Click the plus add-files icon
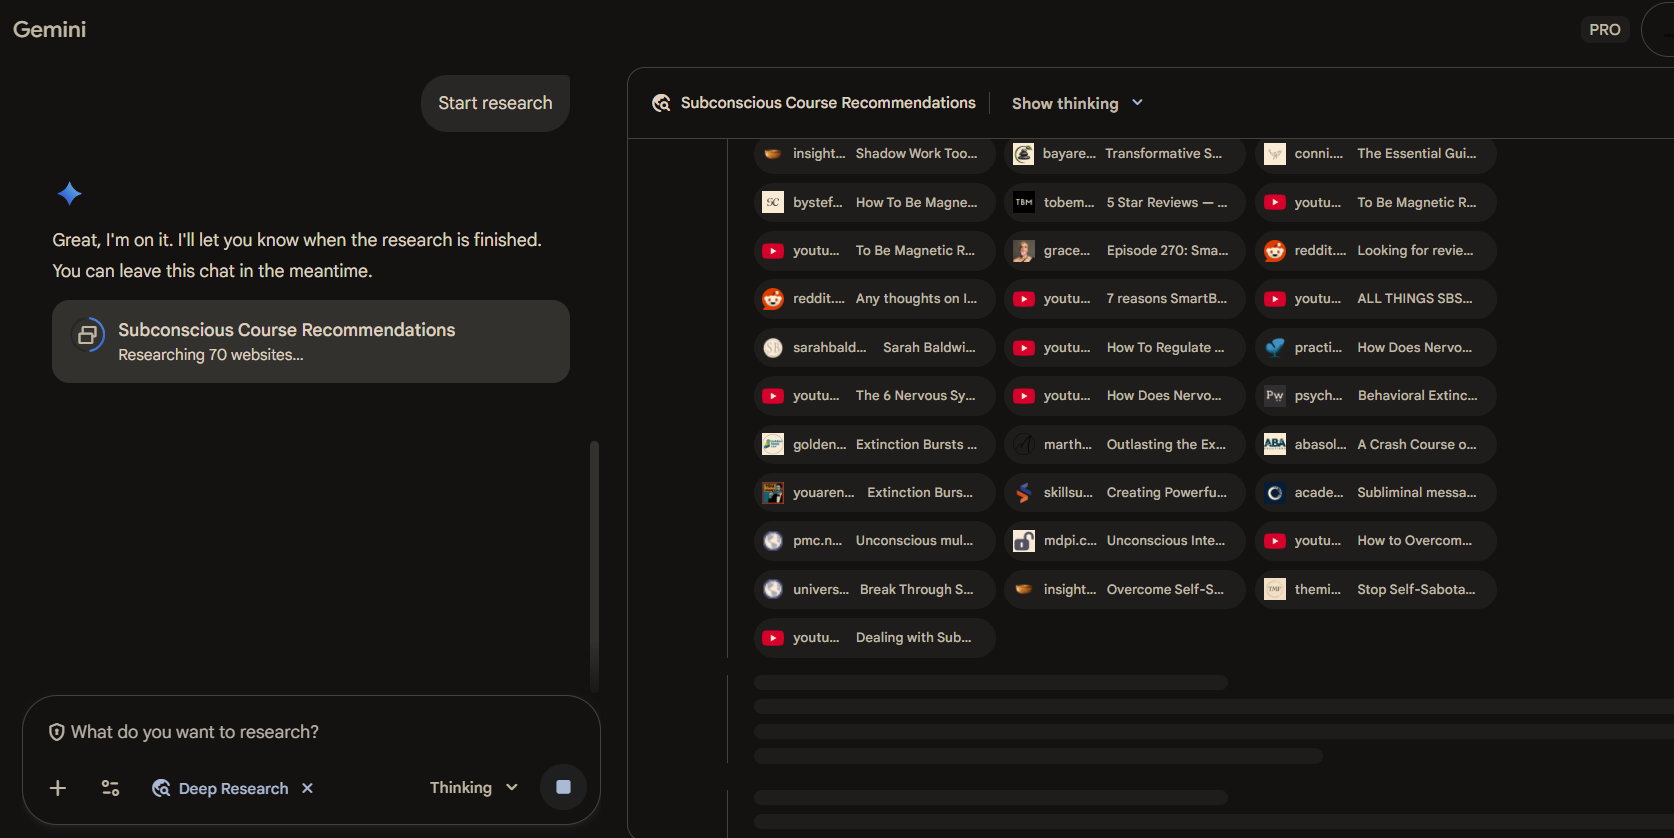1674x838 pixels. click(58, 788)
